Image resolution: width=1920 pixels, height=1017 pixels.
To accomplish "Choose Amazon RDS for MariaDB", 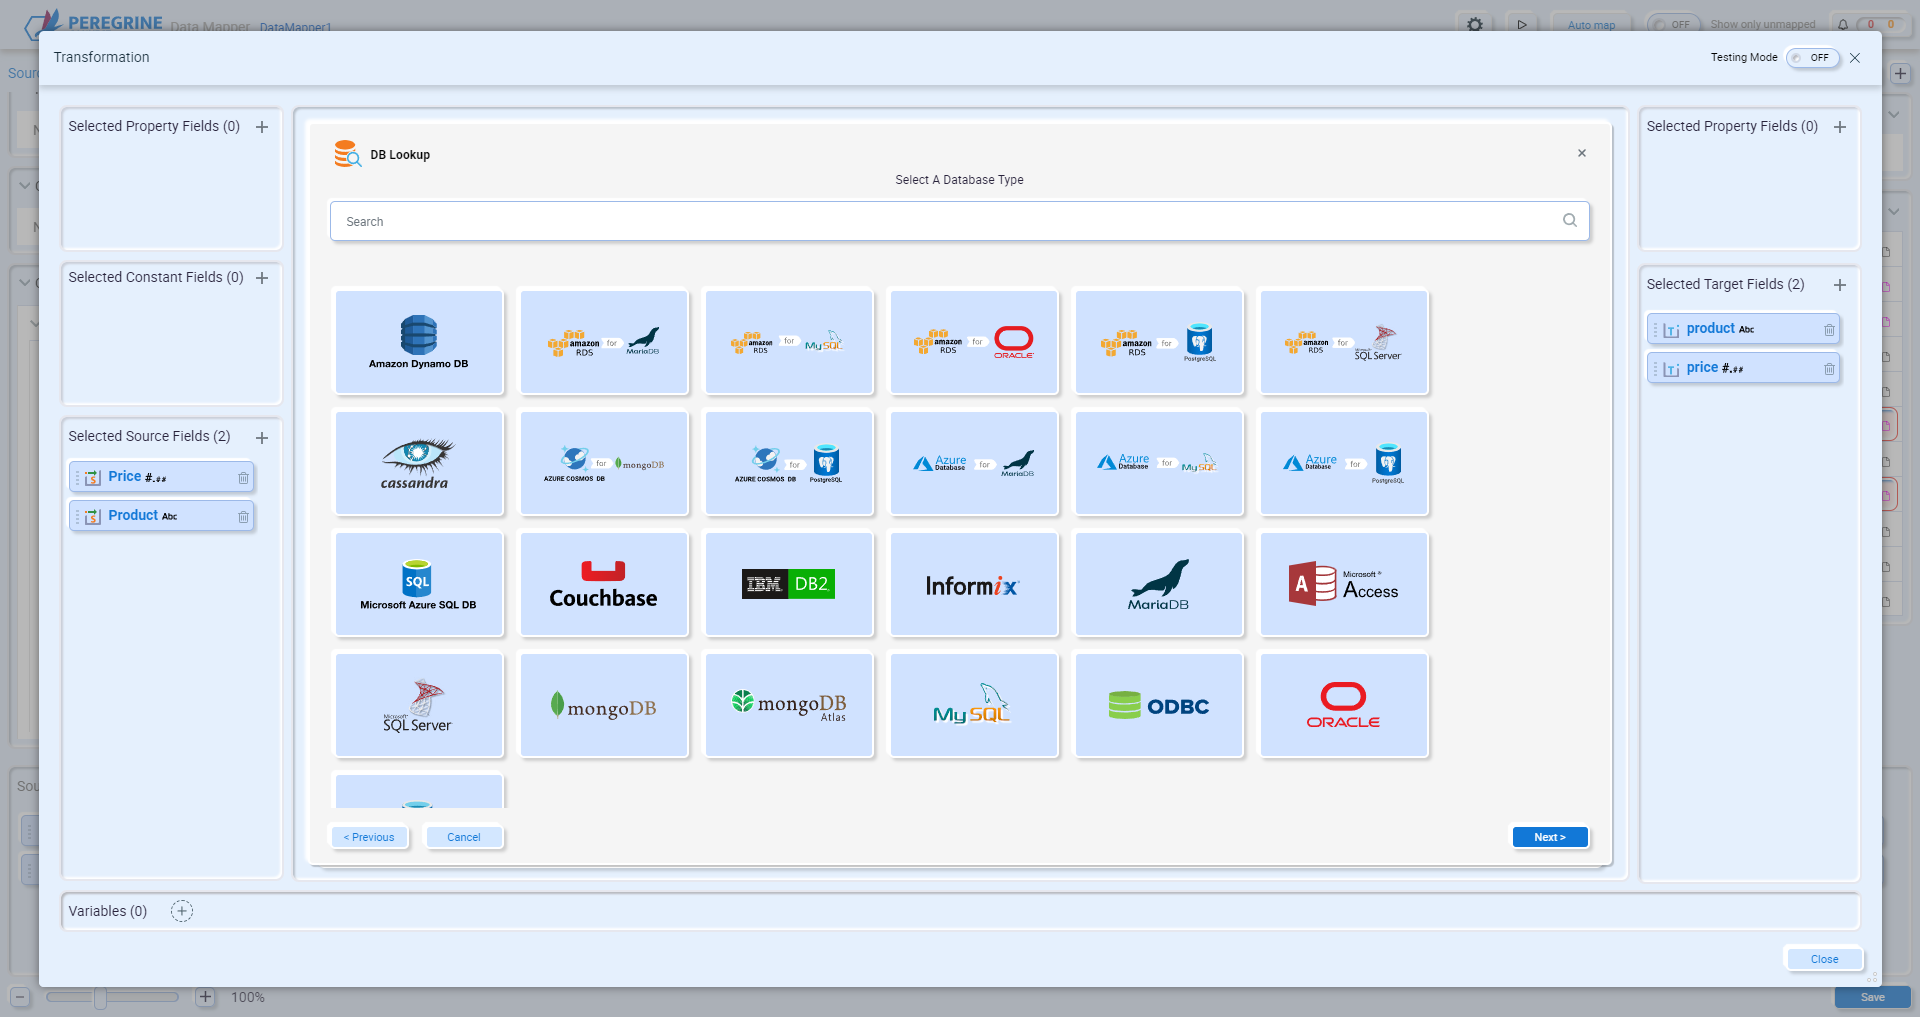I will 604,342.
